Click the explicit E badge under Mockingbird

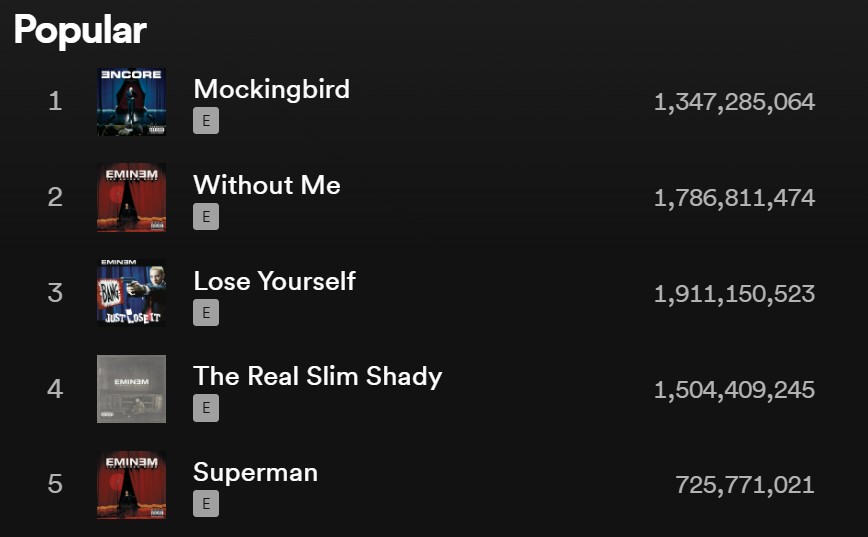pos(206,121)
